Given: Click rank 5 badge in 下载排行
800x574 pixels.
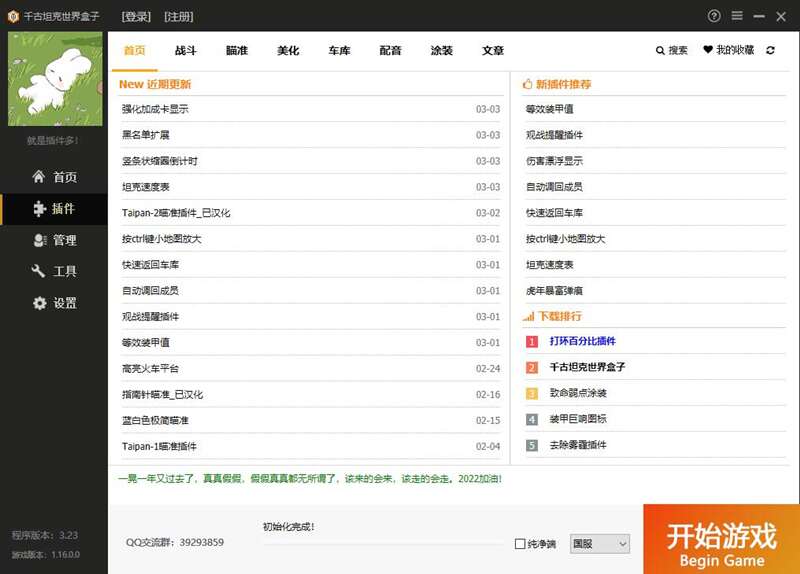Looking at the screenshot, I should 532,445.
